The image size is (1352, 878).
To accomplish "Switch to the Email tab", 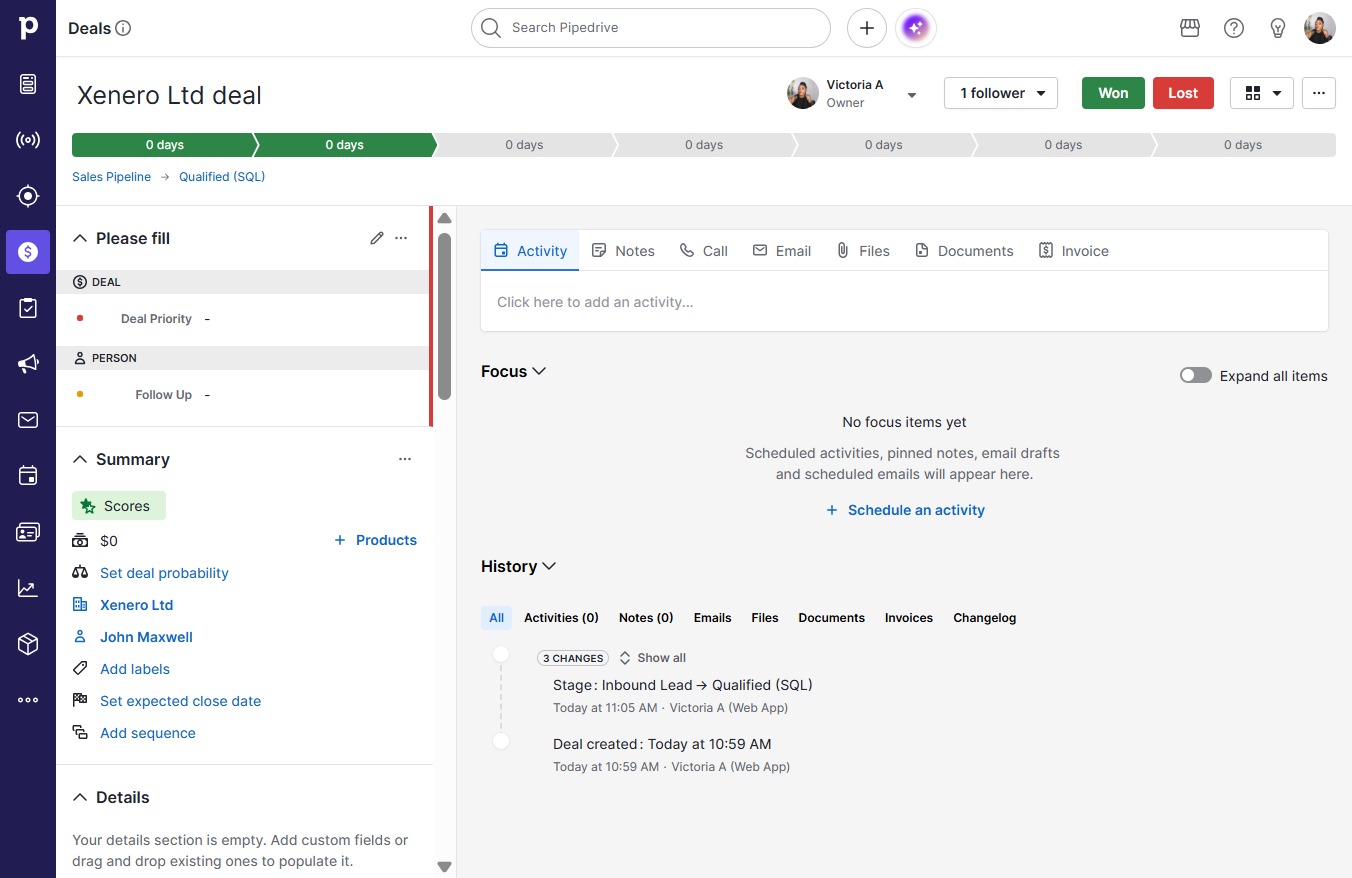I will [x=782, y=251].
